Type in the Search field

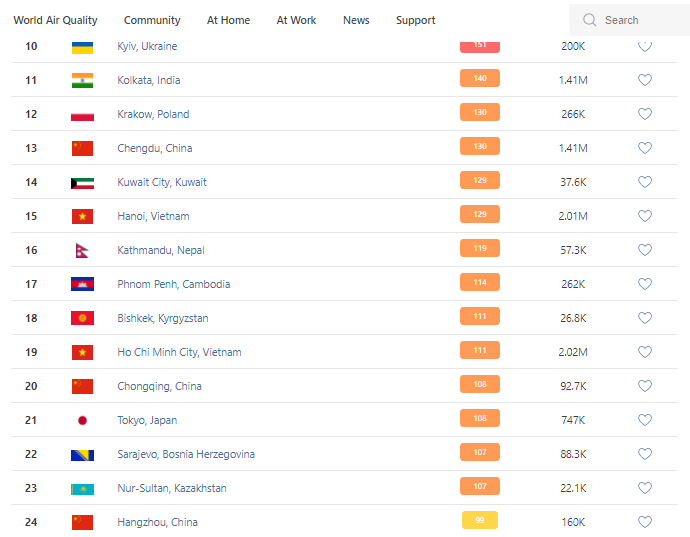[x=640, y=20]
